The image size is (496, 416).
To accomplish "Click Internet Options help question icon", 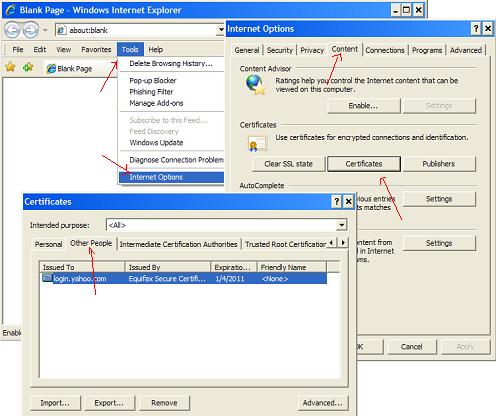I will (x=476, y=29).
